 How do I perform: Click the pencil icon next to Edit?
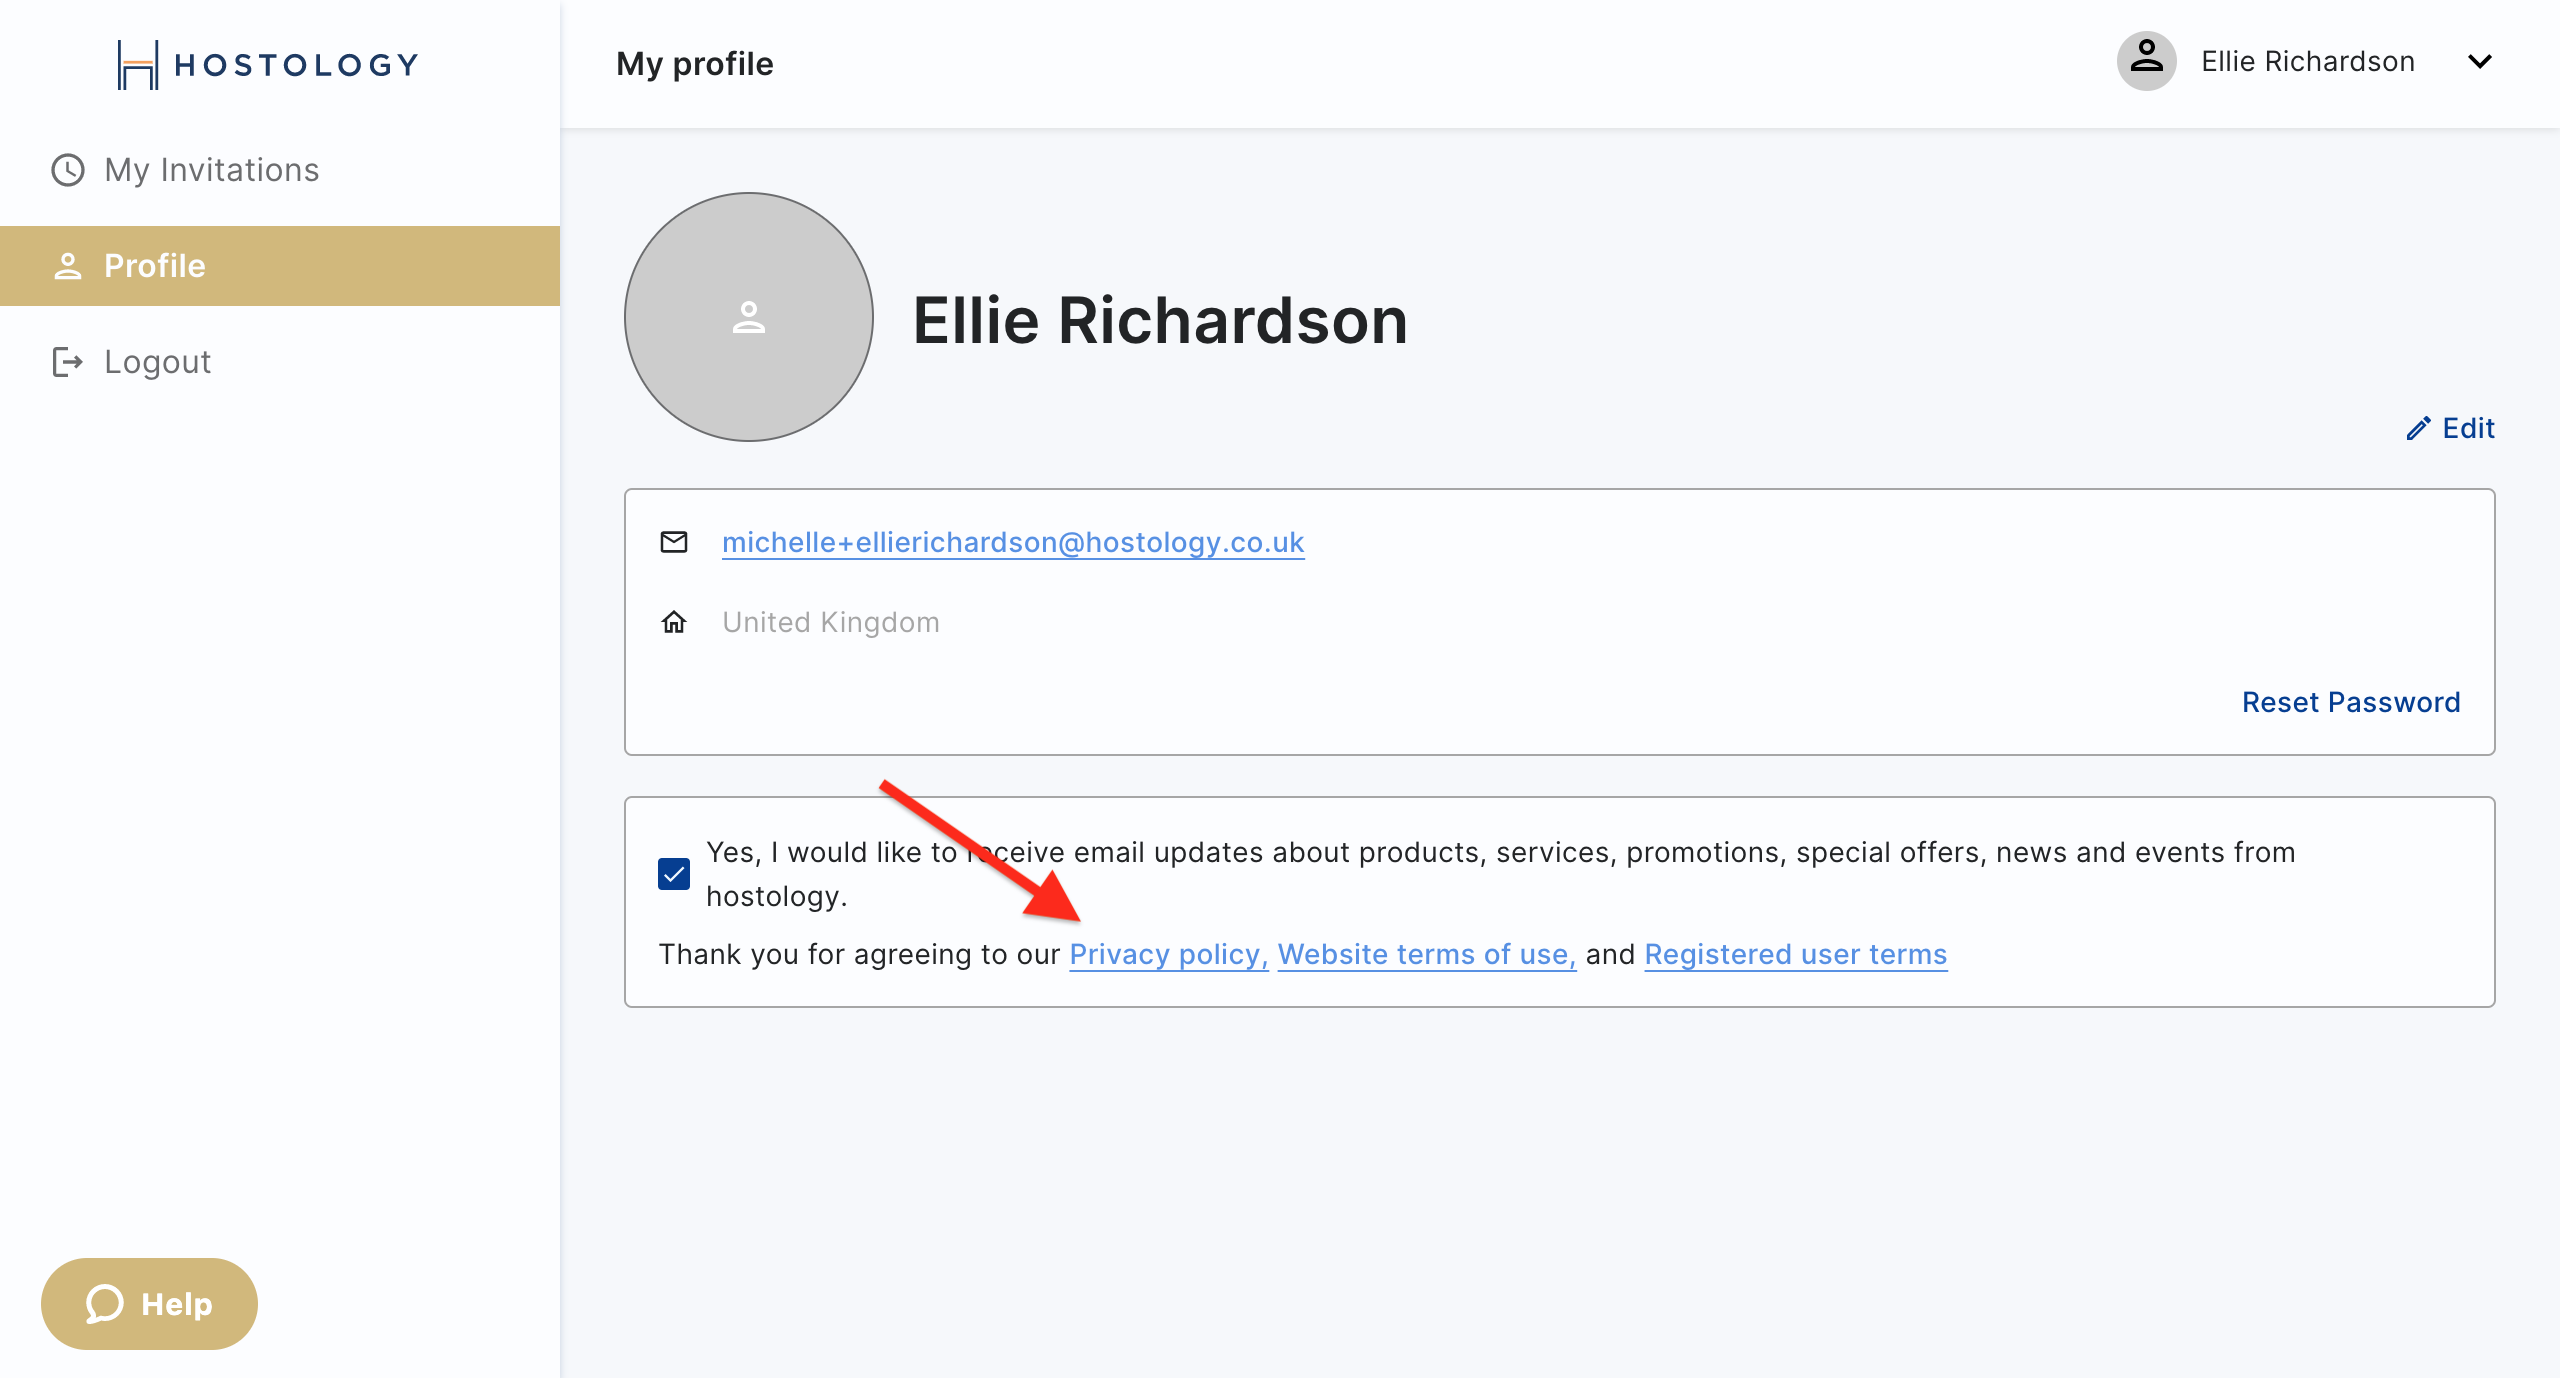pyautogui.click(x=2418, y=429)
